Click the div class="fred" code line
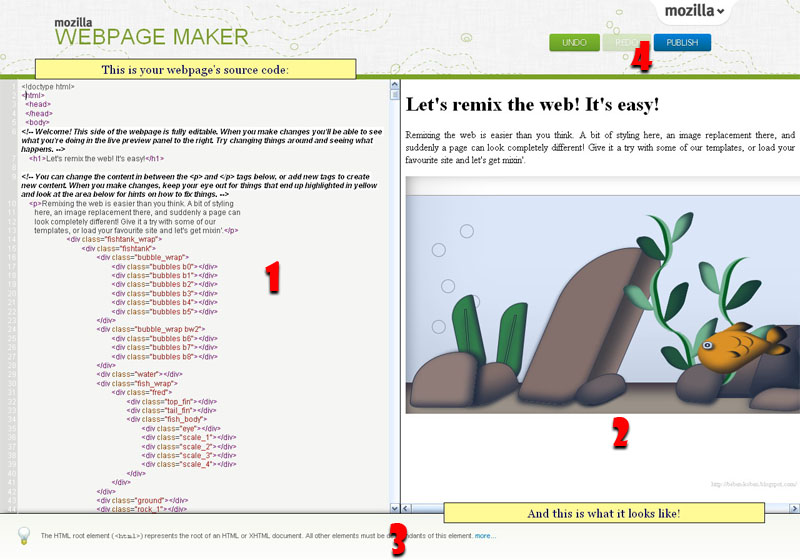This screenshot has height=560, width=800. pyautogui.click(x=142, y=392)
